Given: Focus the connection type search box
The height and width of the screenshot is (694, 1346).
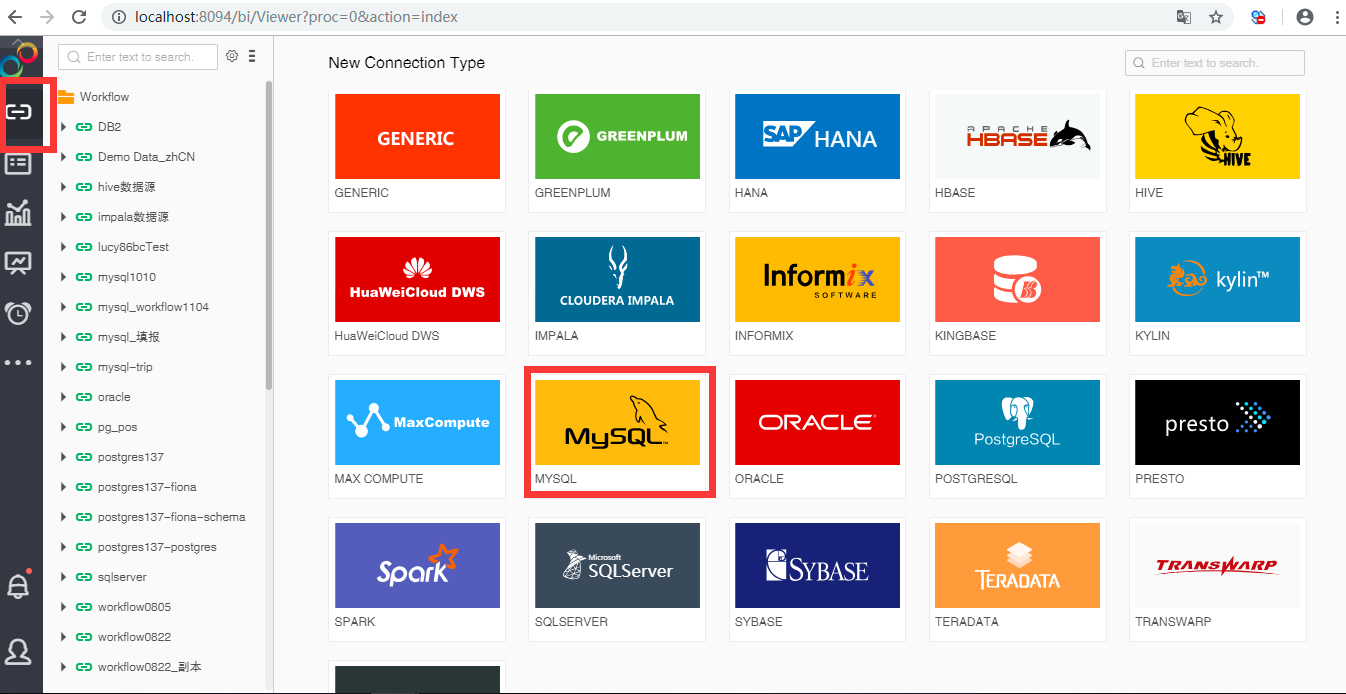Looking at the screenshot, I should (1215, 63).
